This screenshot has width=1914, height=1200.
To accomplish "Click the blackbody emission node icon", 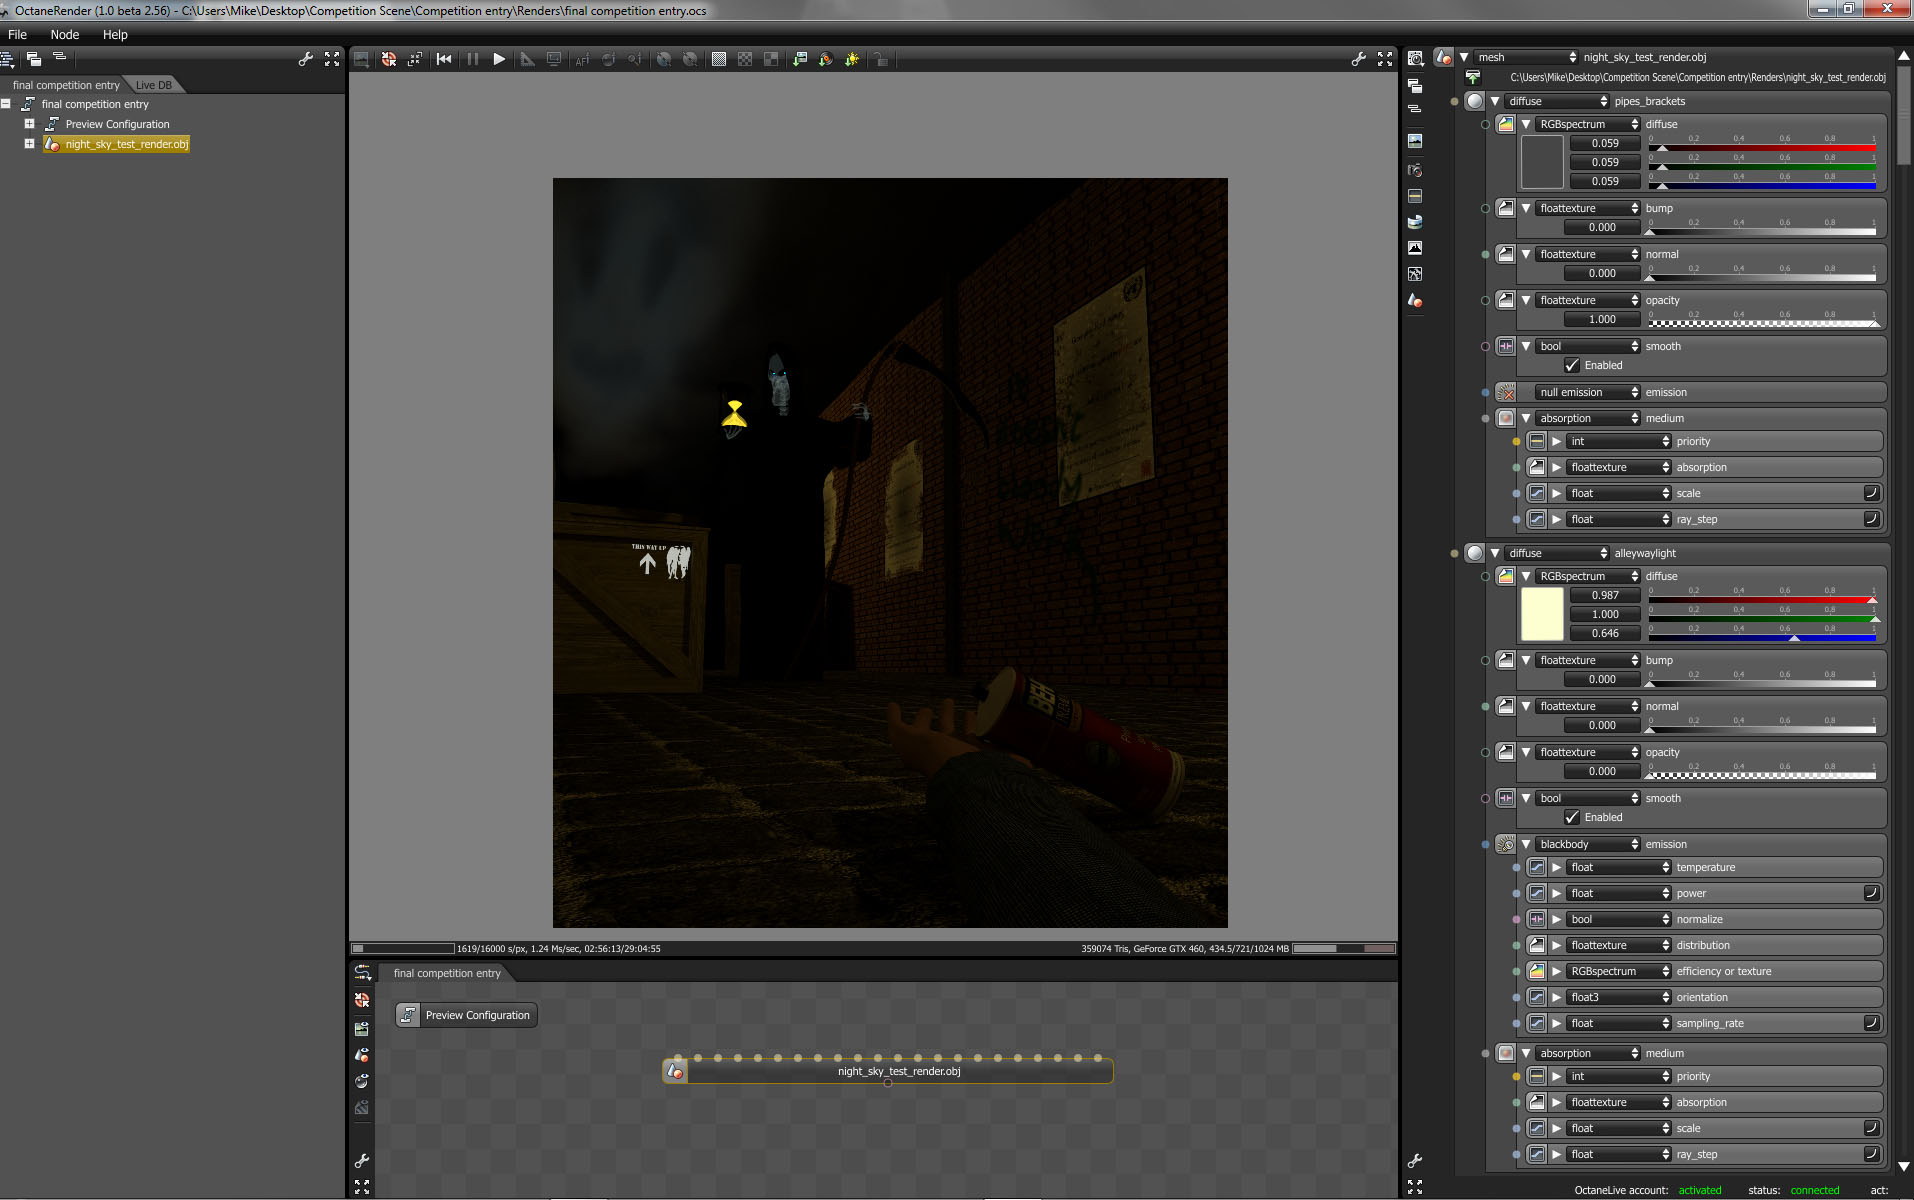I will tap(1506, 845).
